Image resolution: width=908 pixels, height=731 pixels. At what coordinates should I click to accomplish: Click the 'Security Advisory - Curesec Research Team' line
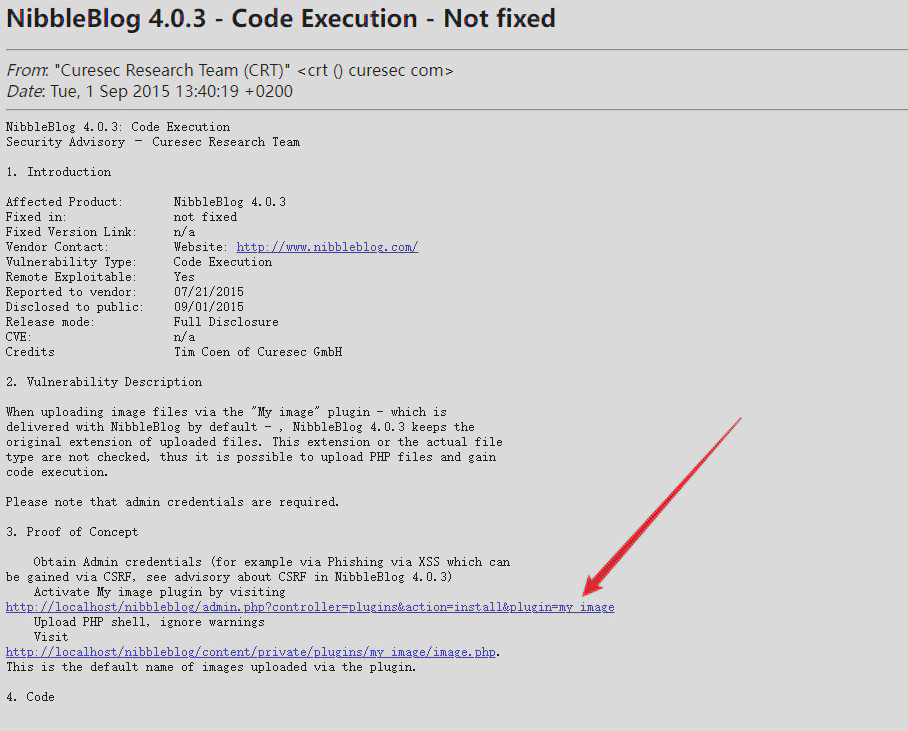coord(153,142)
